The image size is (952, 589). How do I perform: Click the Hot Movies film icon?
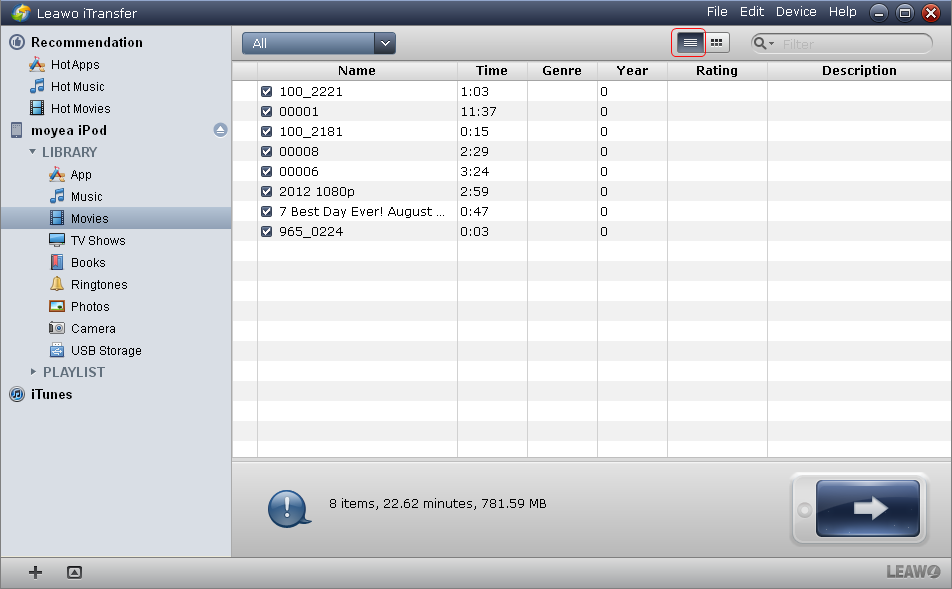tap(37, 108)
